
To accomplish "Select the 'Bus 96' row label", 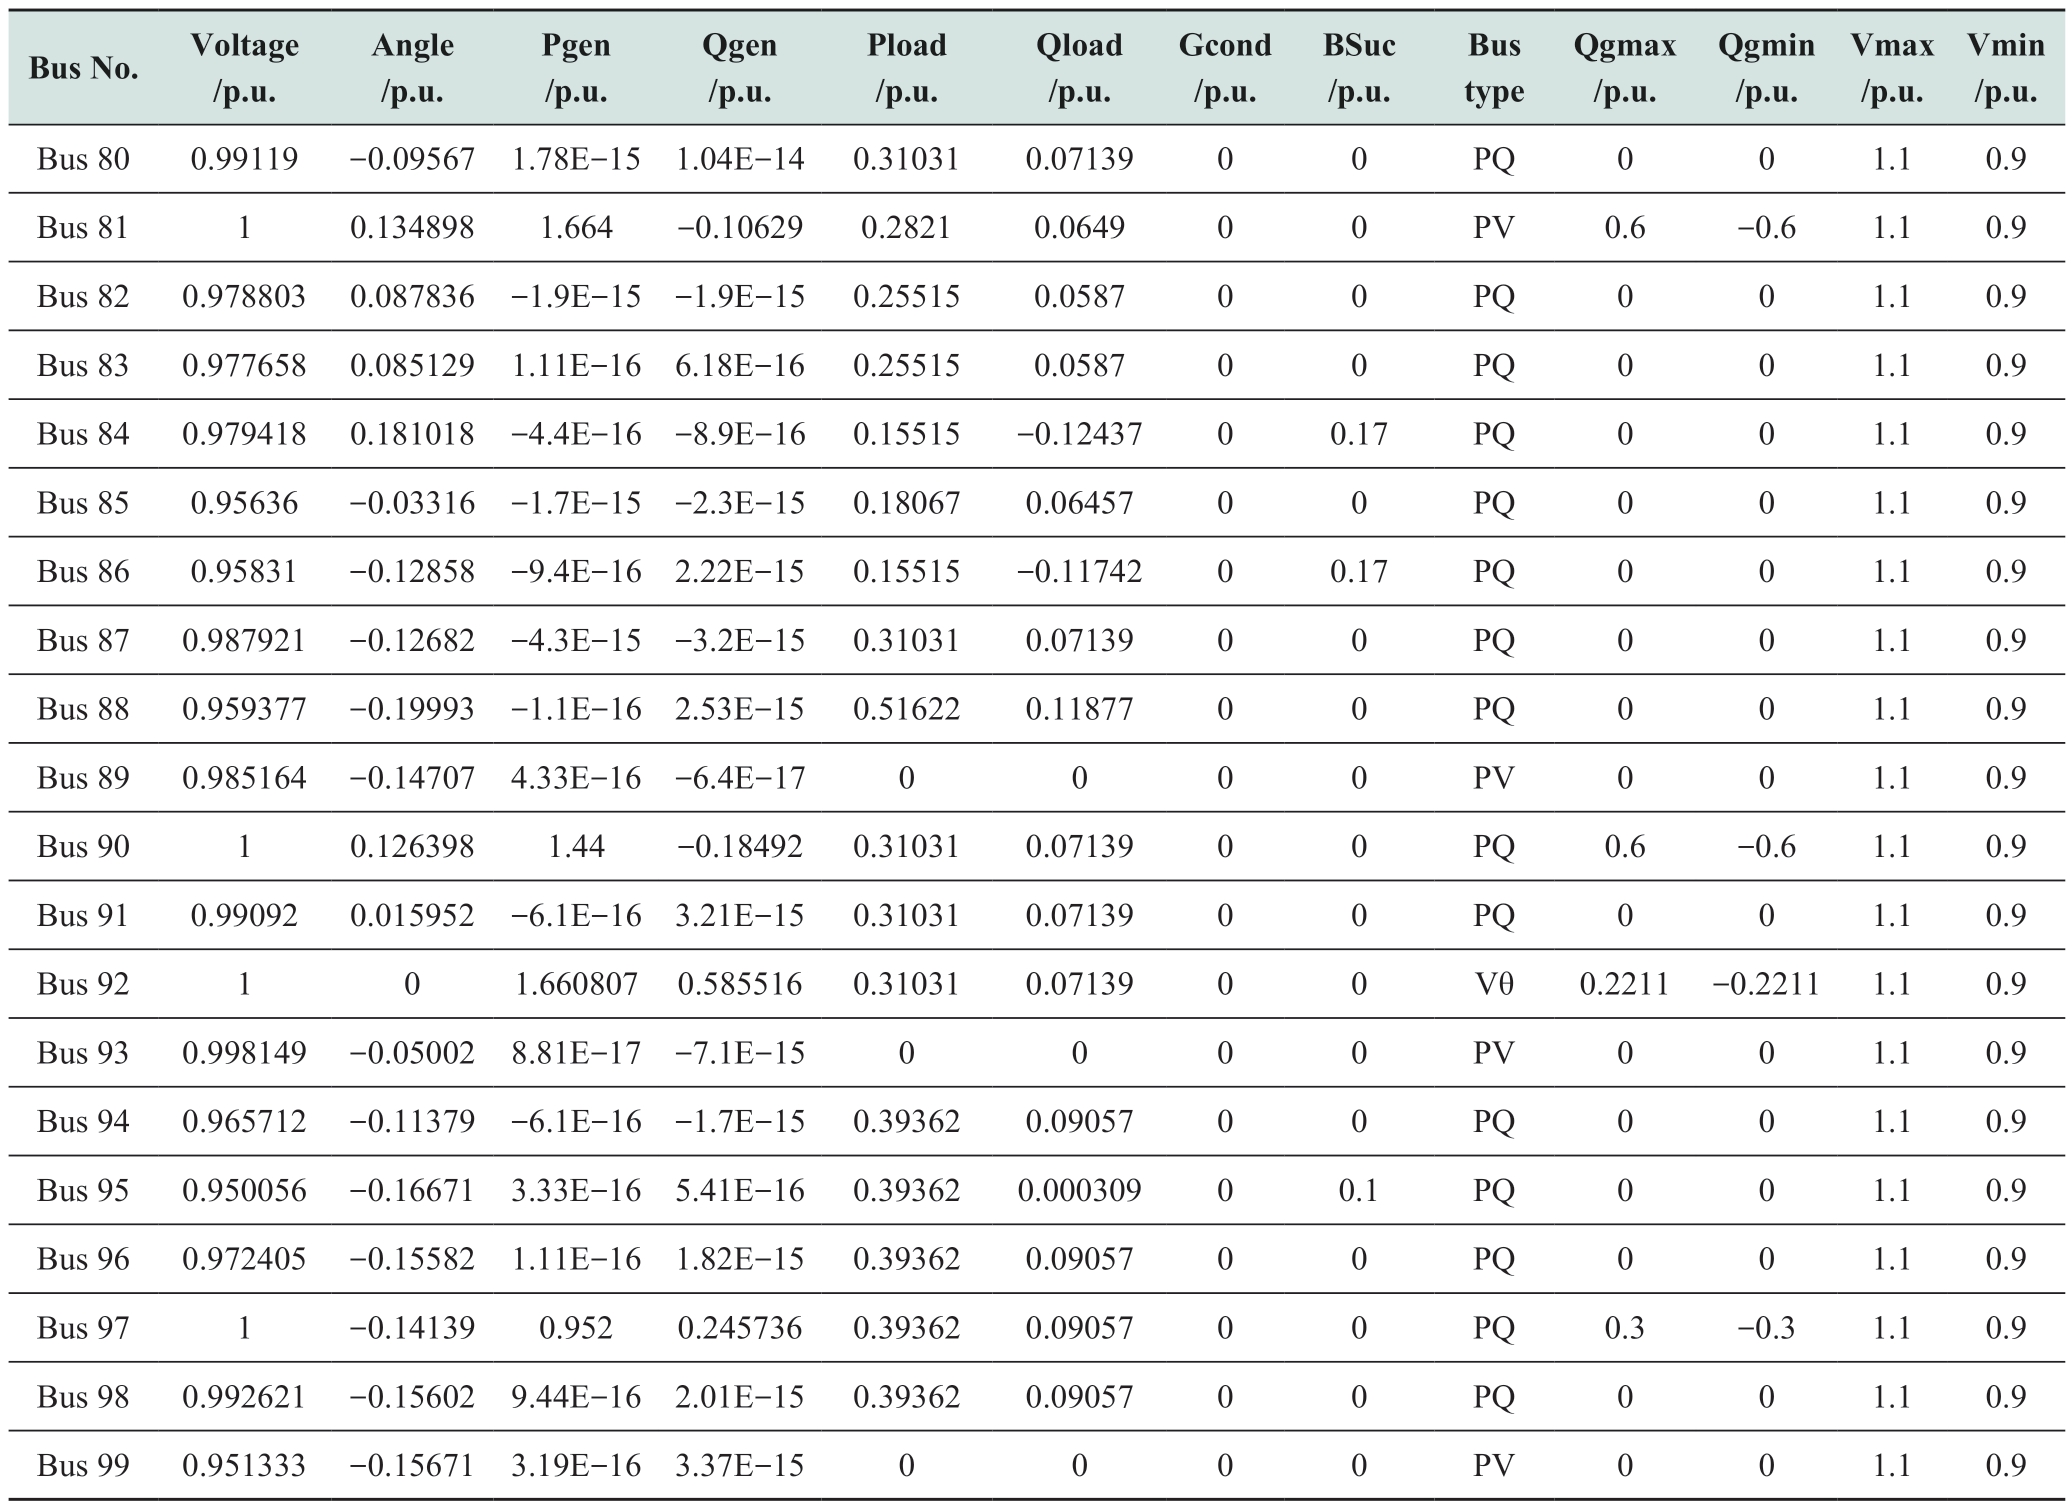I will pos(83,1259).
